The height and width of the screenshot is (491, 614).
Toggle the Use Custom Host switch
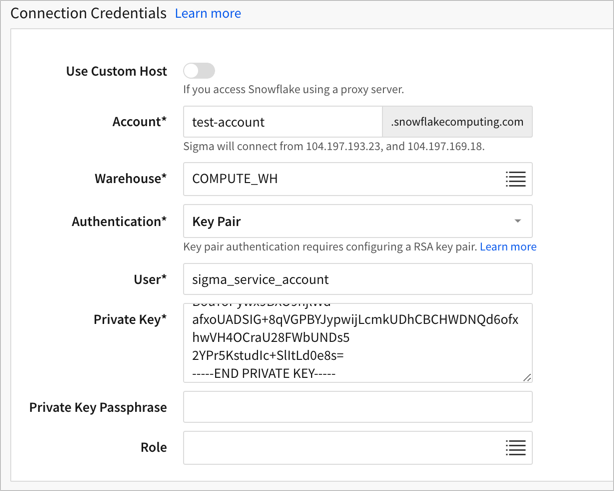(199, 71)
